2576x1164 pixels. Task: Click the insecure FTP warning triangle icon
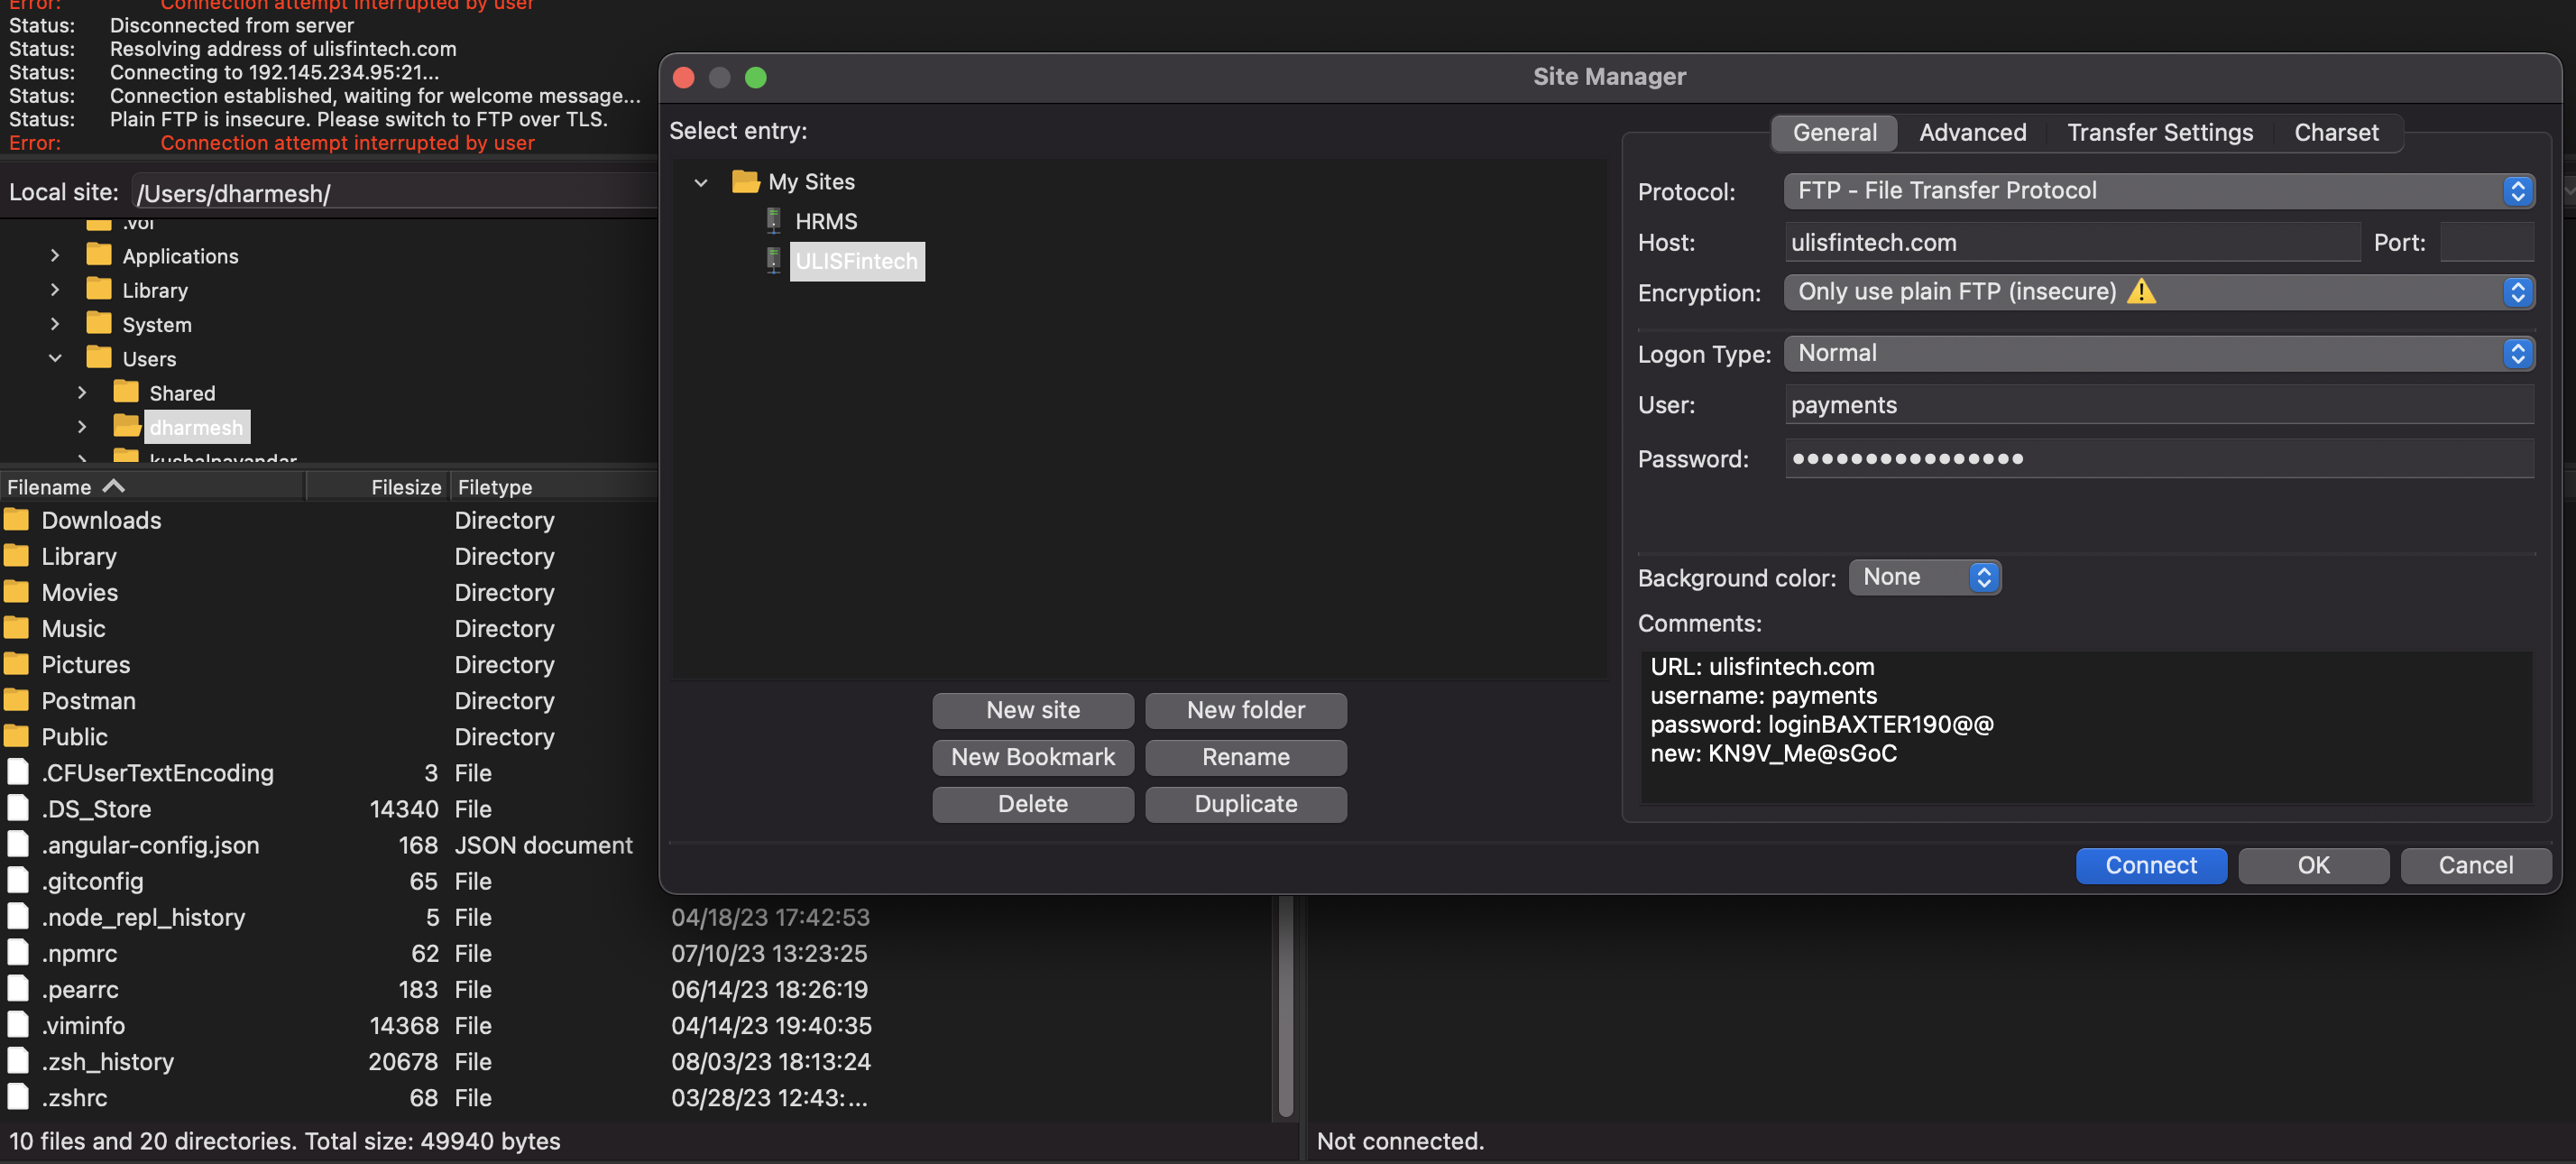pos(2141,291)
